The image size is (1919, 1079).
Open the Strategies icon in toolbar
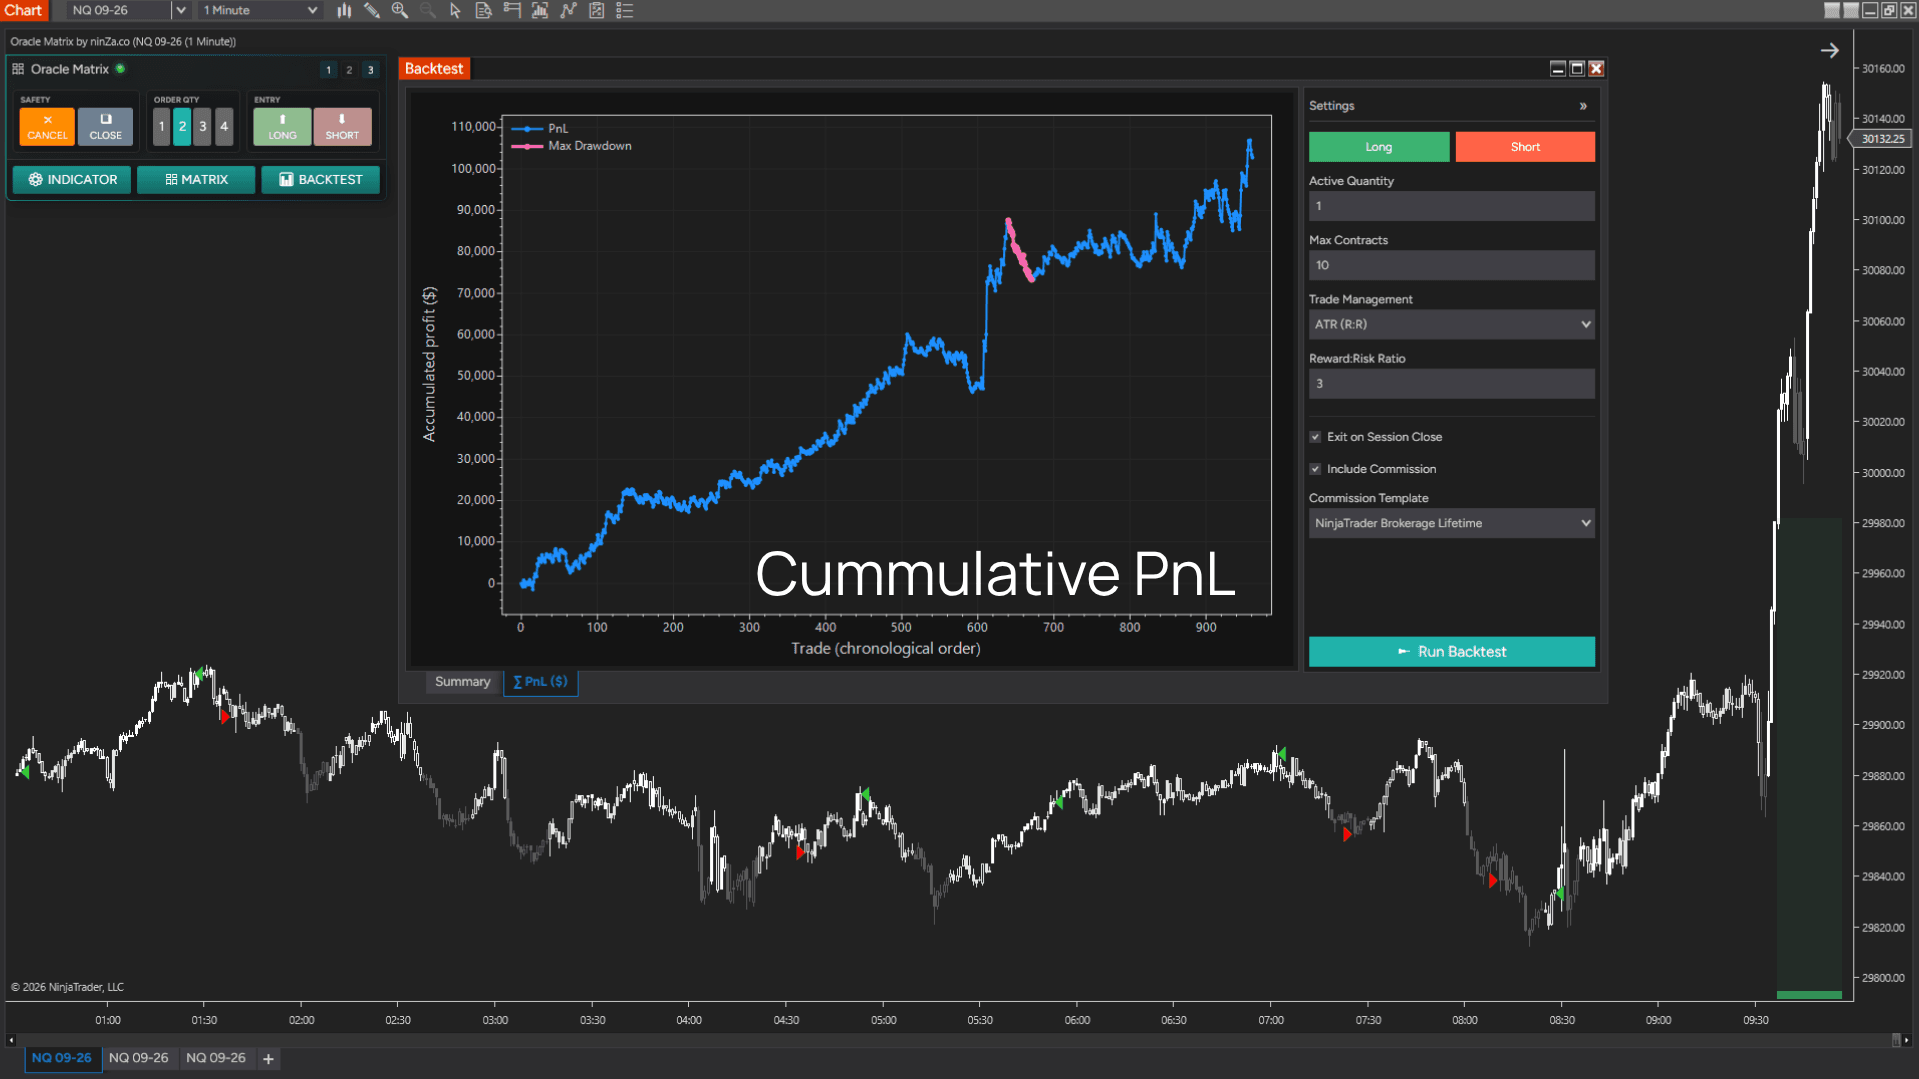(x=596, y=10)
